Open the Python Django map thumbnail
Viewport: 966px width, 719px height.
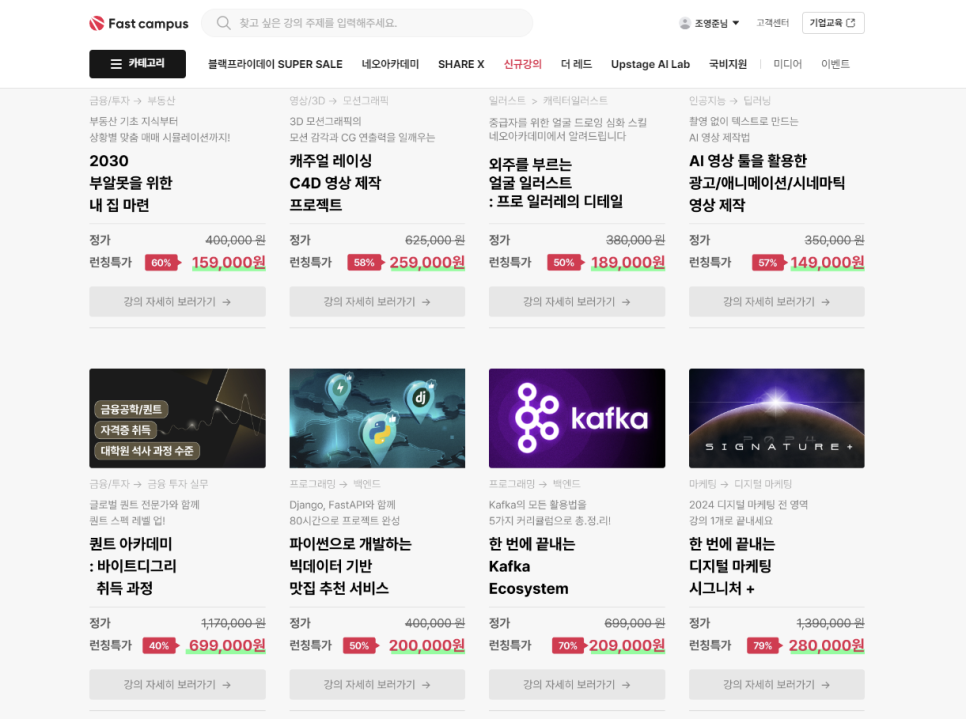point(377,418)
